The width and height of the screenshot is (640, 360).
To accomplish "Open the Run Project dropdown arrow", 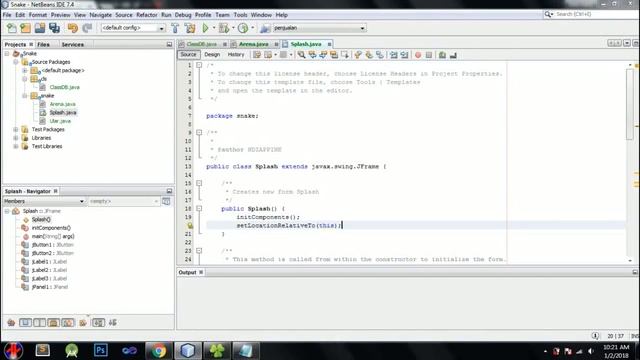I will tap(214, 28).
